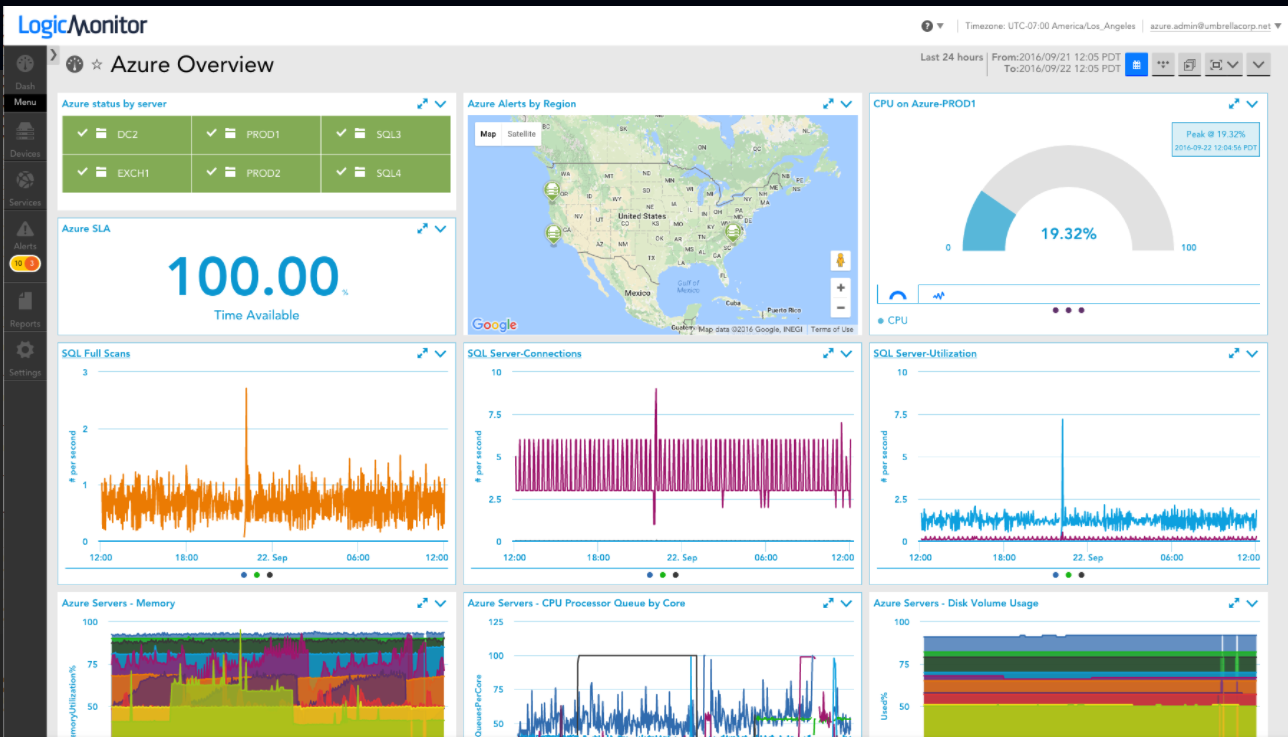1288x737 pixels.
Task: Mark Azure Overview as favorite with the star
Action: coord(97,65)
